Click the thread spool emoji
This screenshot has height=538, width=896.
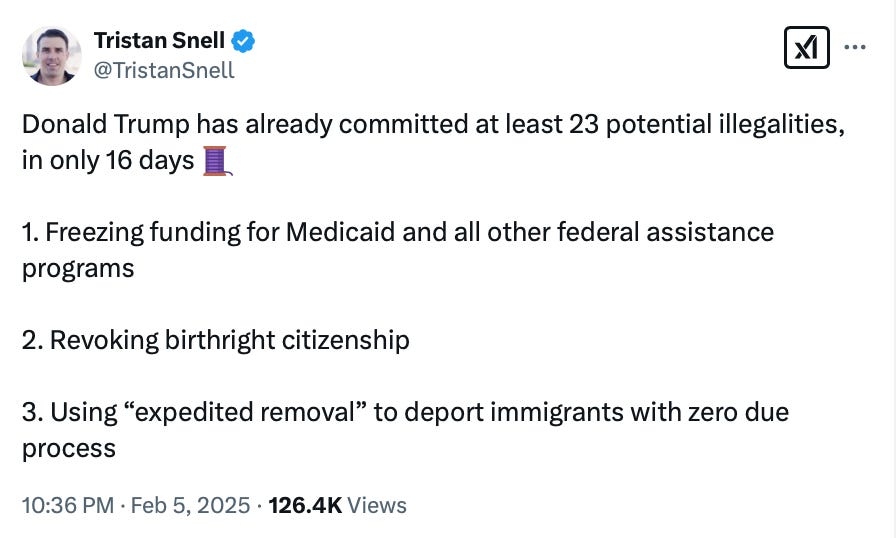tap(217, 160)
